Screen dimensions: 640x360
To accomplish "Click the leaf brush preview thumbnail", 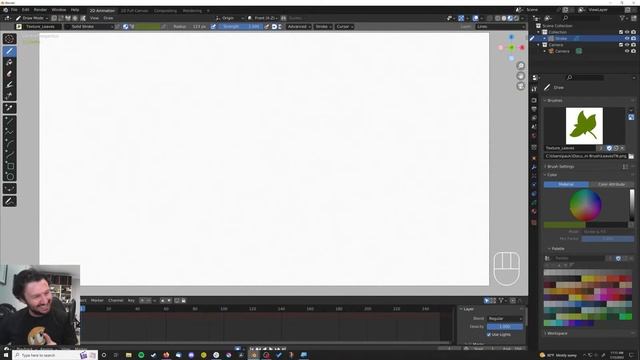I will (x=584, y=126).
